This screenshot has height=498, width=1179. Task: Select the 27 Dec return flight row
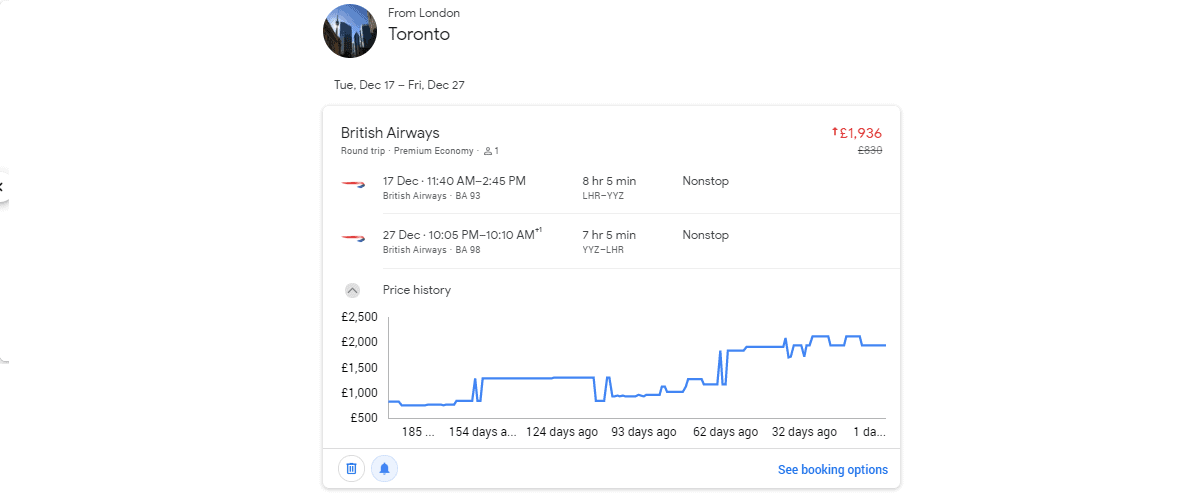click(x=611, y=241)
